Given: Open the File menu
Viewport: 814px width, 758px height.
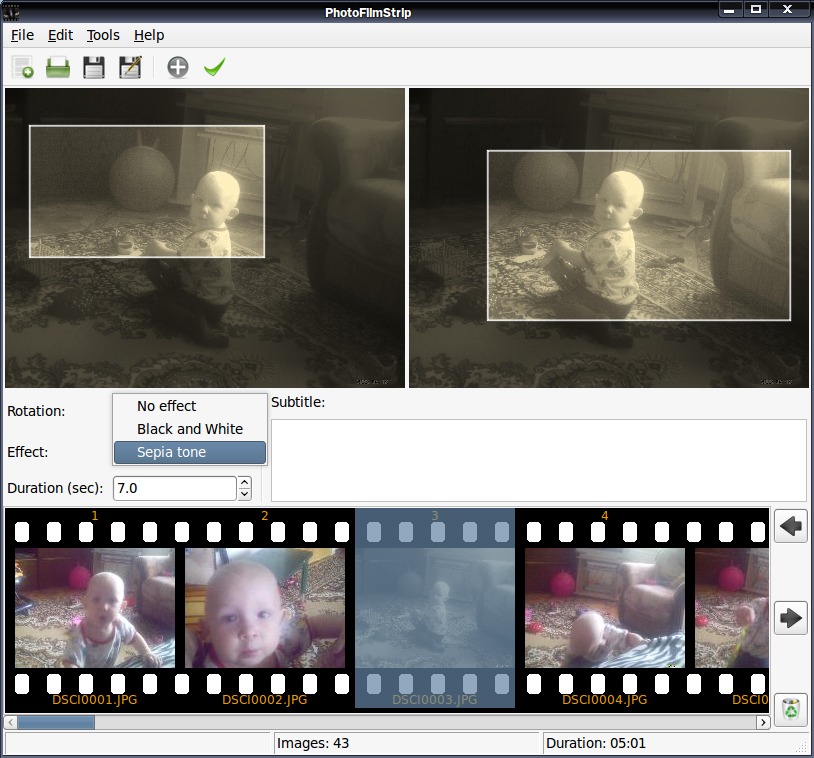Looking at the screenshot, I should tap(22, 35).
